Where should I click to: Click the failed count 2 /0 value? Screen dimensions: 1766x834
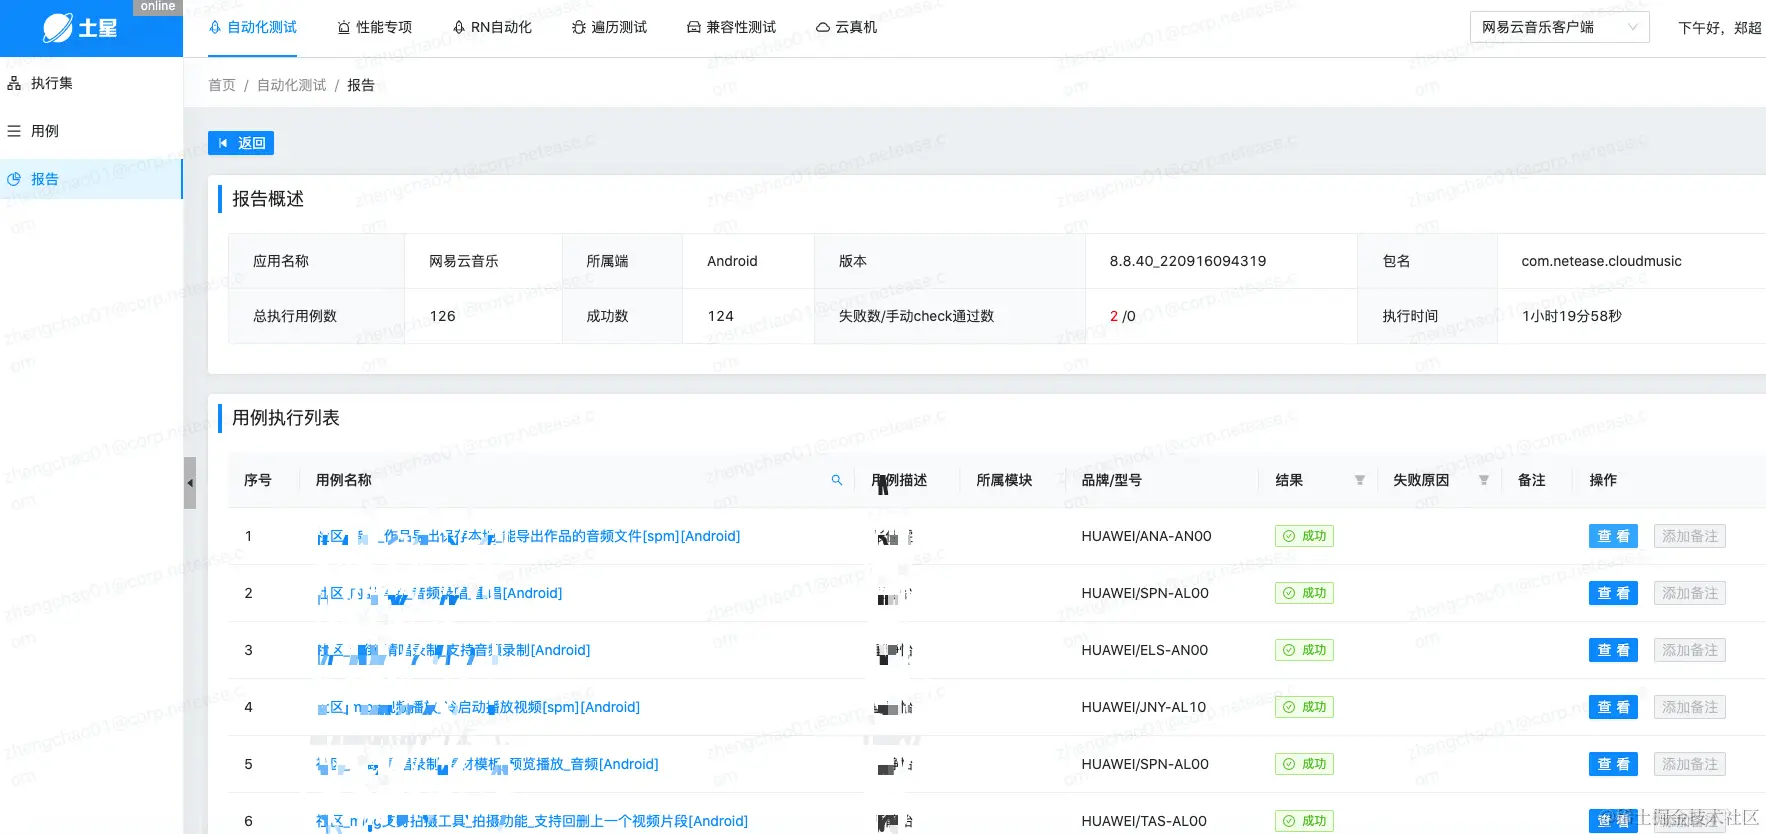click(1122, 316)
